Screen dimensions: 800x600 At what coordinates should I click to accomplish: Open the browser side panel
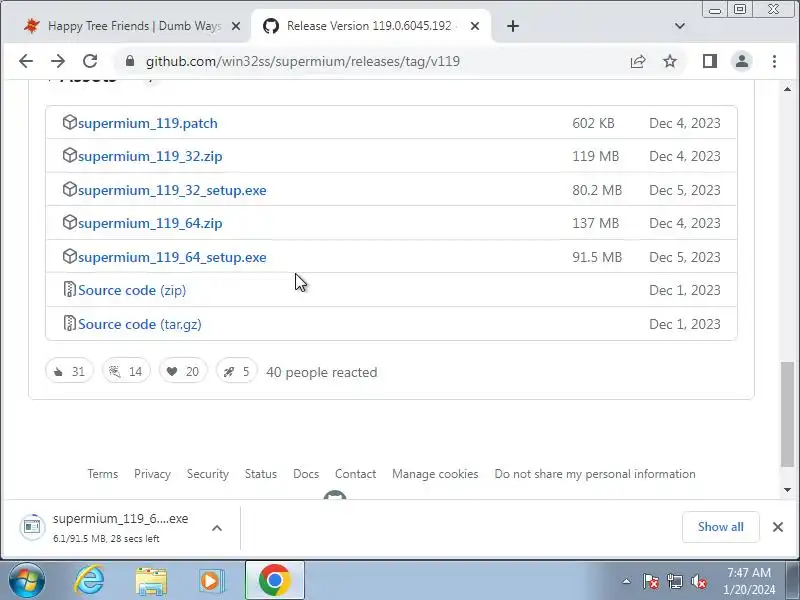pos(710,61)
